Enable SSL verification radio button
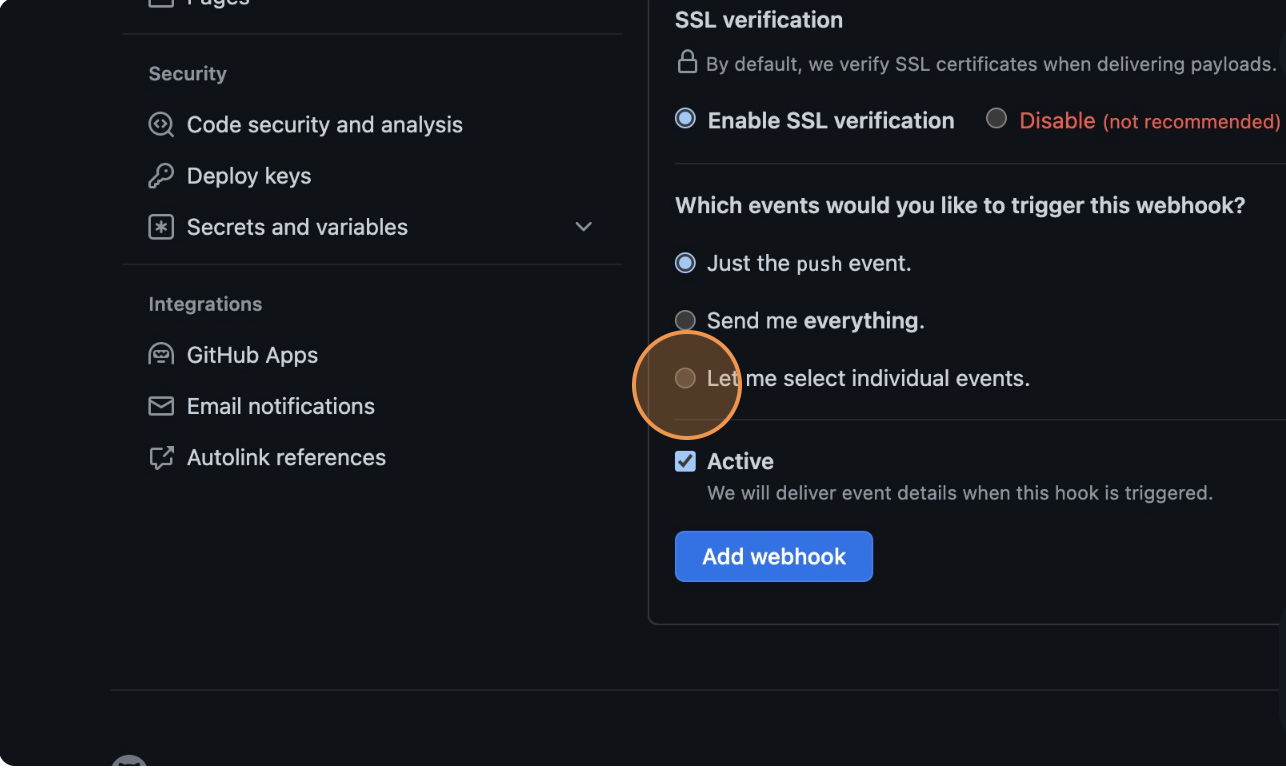 (x=685, y=119)
